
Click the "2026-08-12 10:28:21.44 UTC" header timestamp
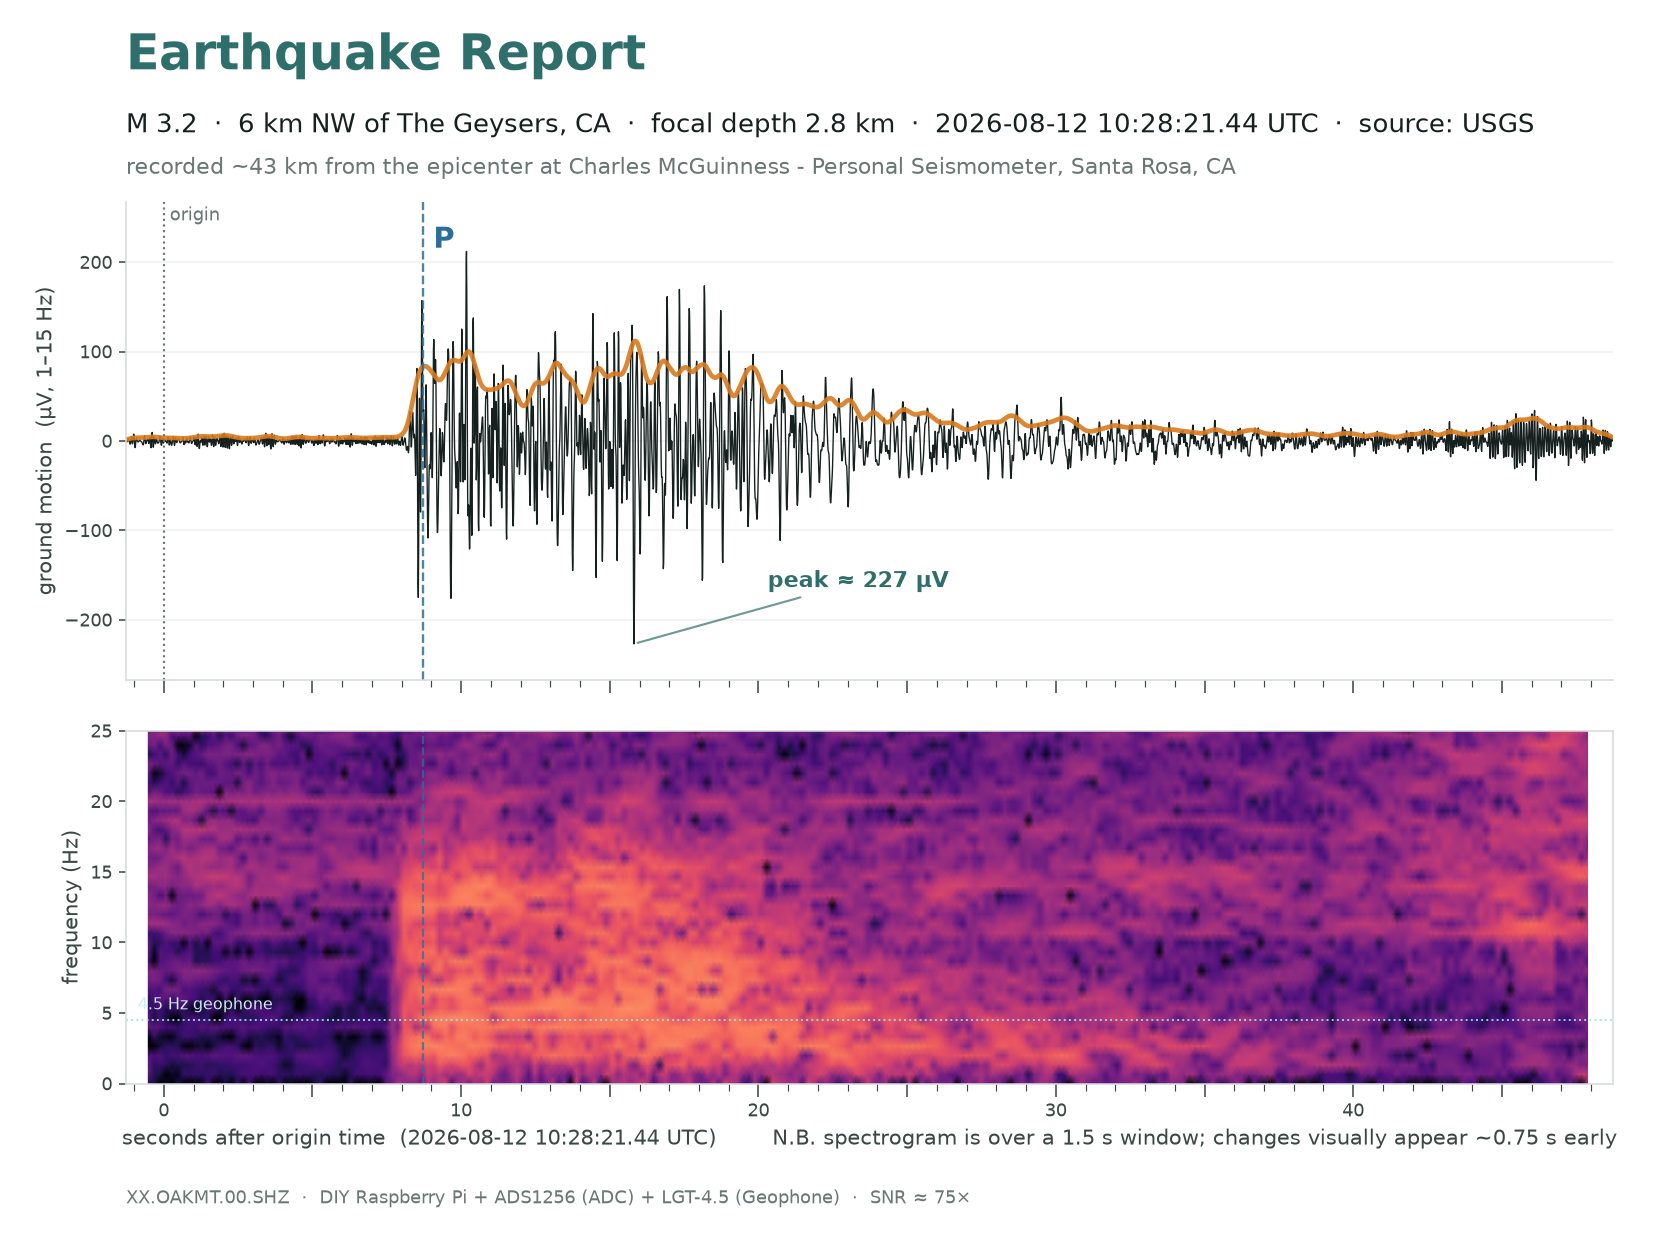point(1127,124)
